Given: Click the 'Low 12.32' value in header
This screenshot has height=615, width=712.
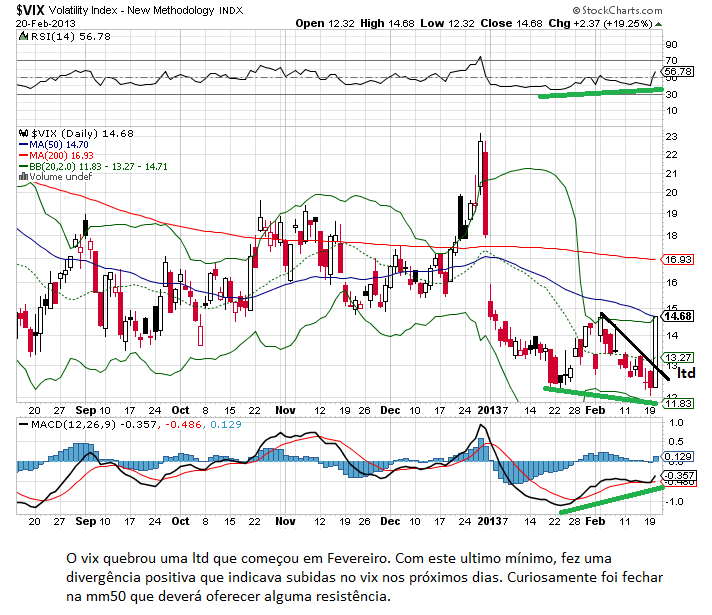Looking at the screenshot, I should [447, 23].
